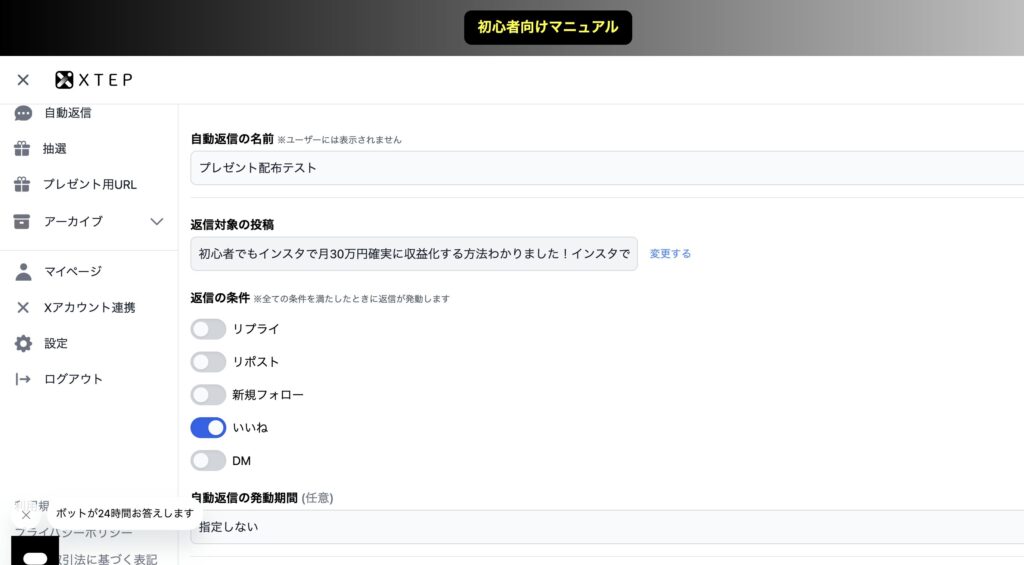Click the マイページ person icon
Image resolution: width=1024 pixels, height=565 pixels.
(x=23, y=271)
